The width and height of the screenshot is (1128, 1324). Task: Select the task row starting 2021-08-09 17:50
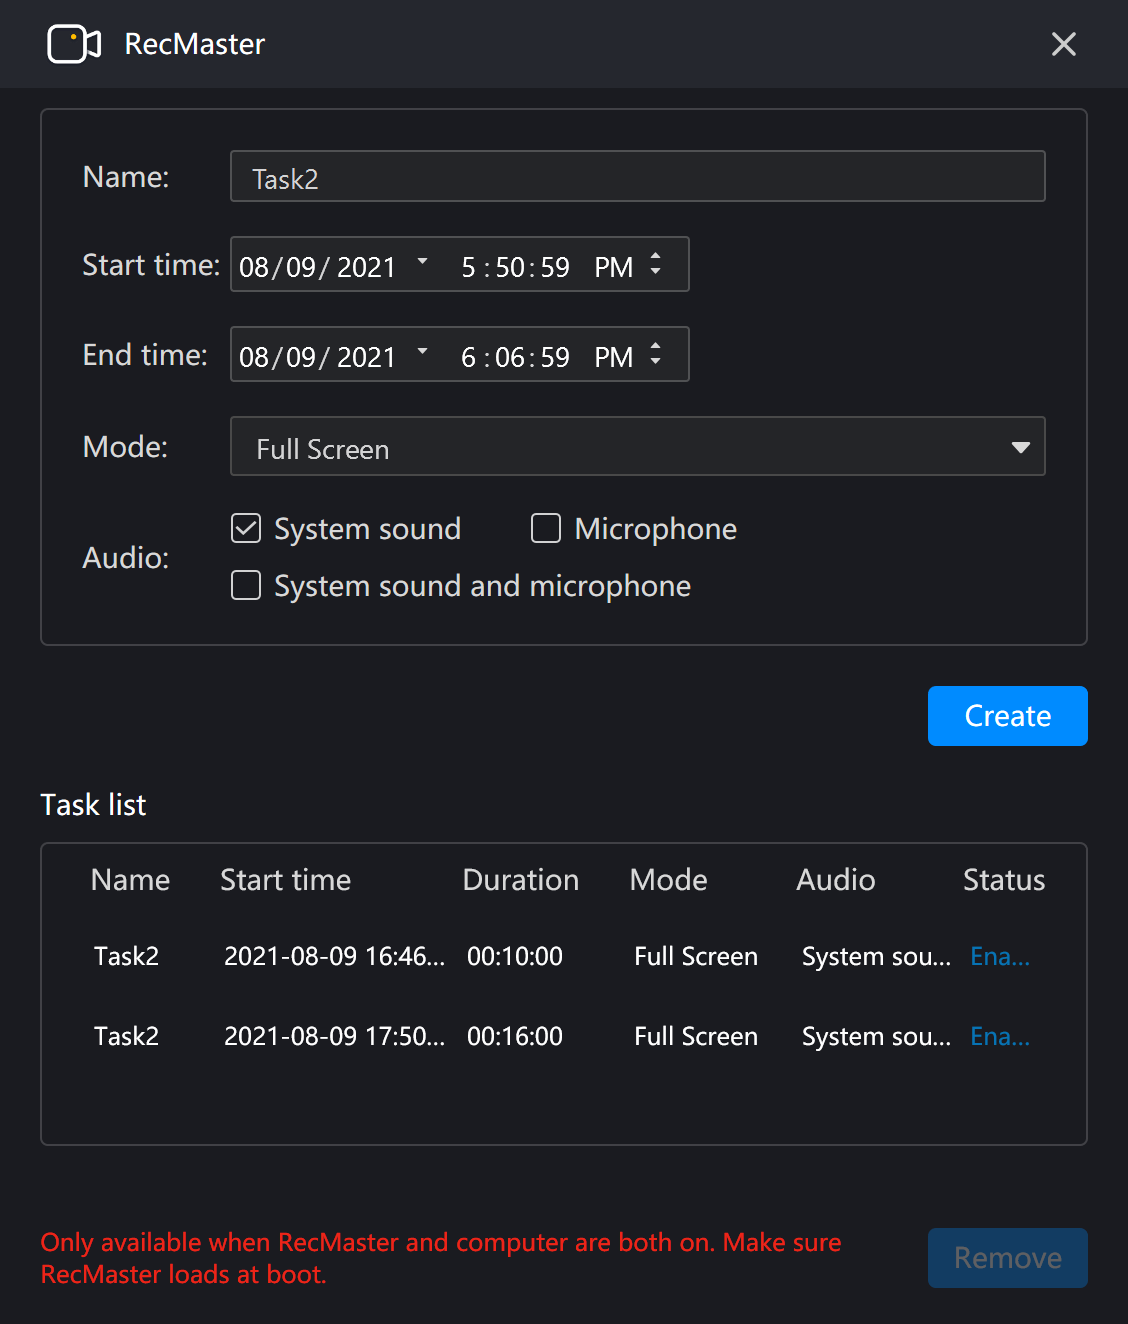coord(564,1036)
